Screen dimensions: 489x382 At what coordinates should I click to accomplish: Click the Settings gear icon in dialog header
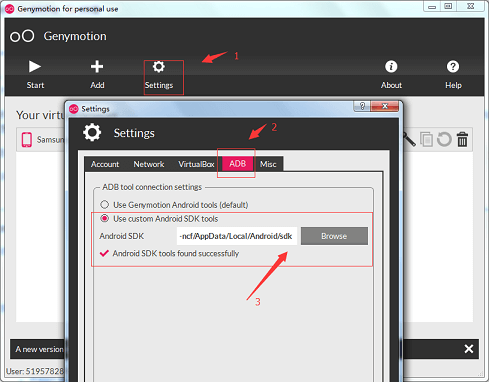(92, 133)
